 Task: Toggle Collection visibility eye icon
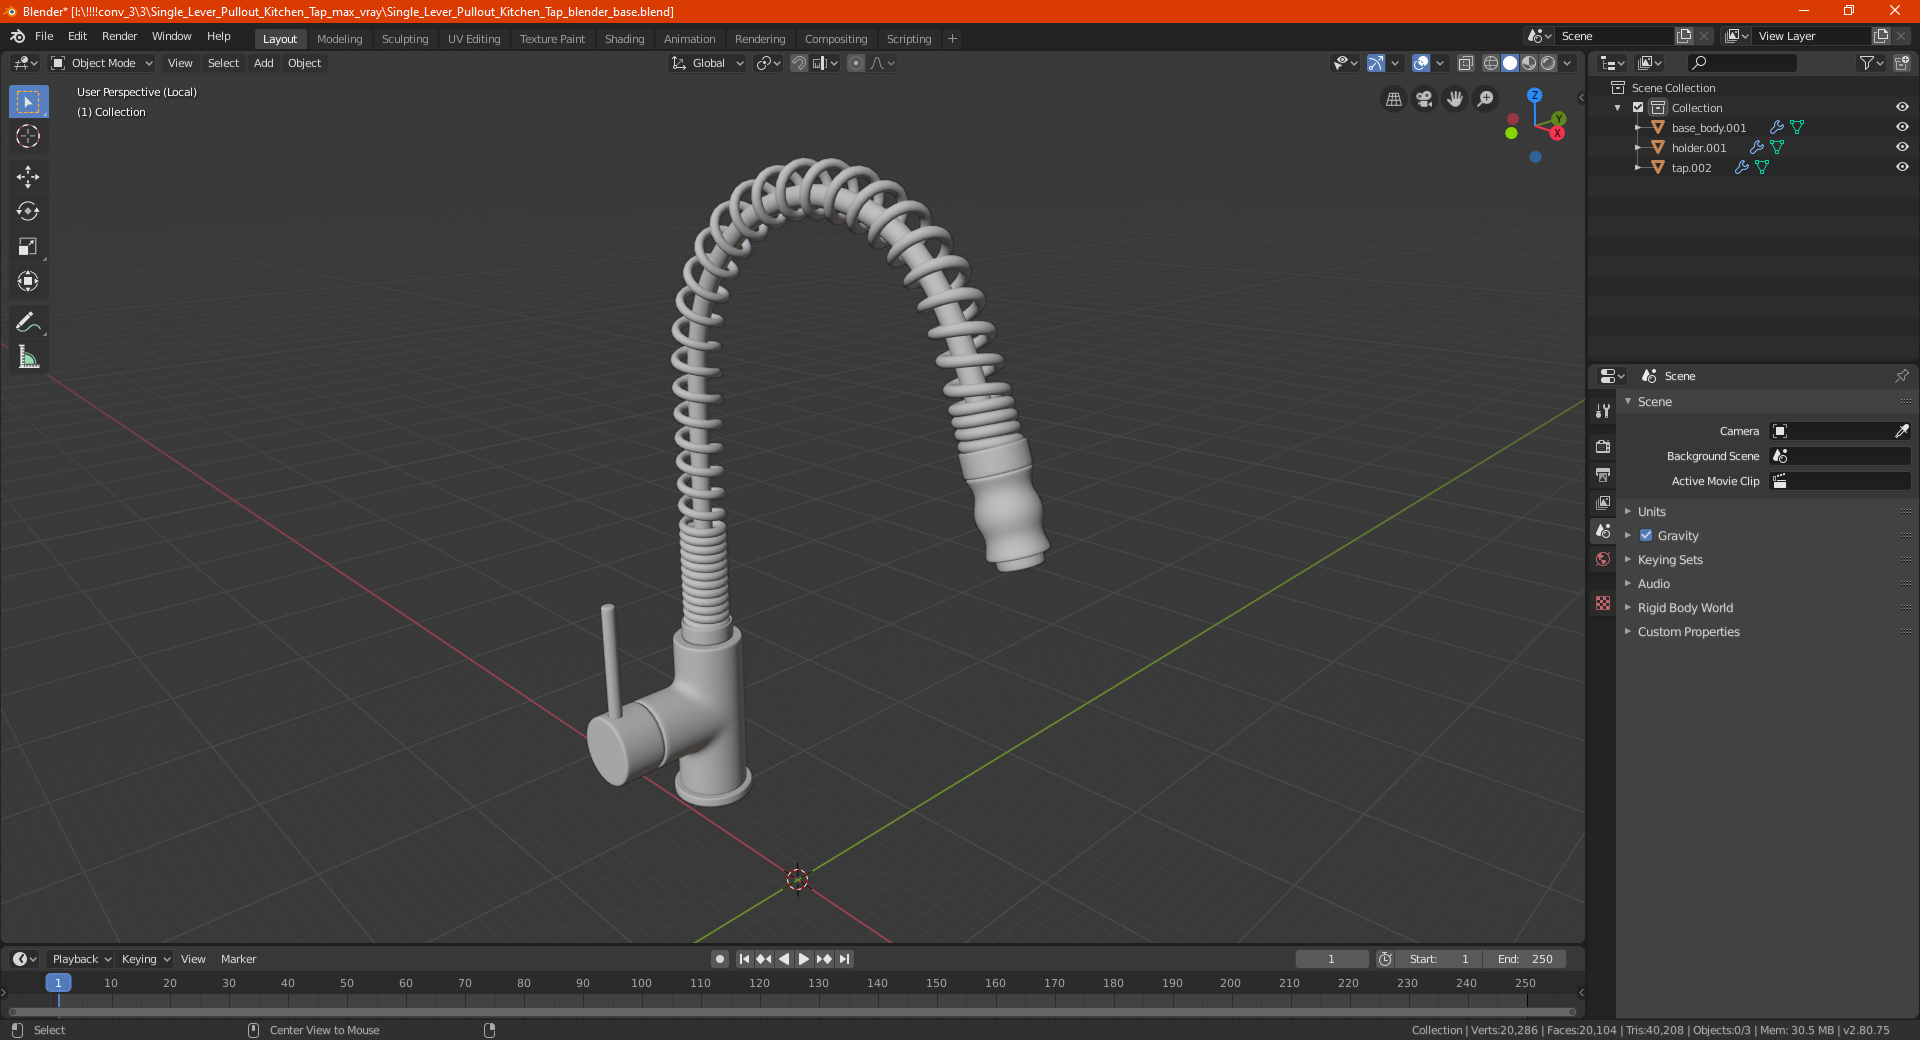point(1902,107)
